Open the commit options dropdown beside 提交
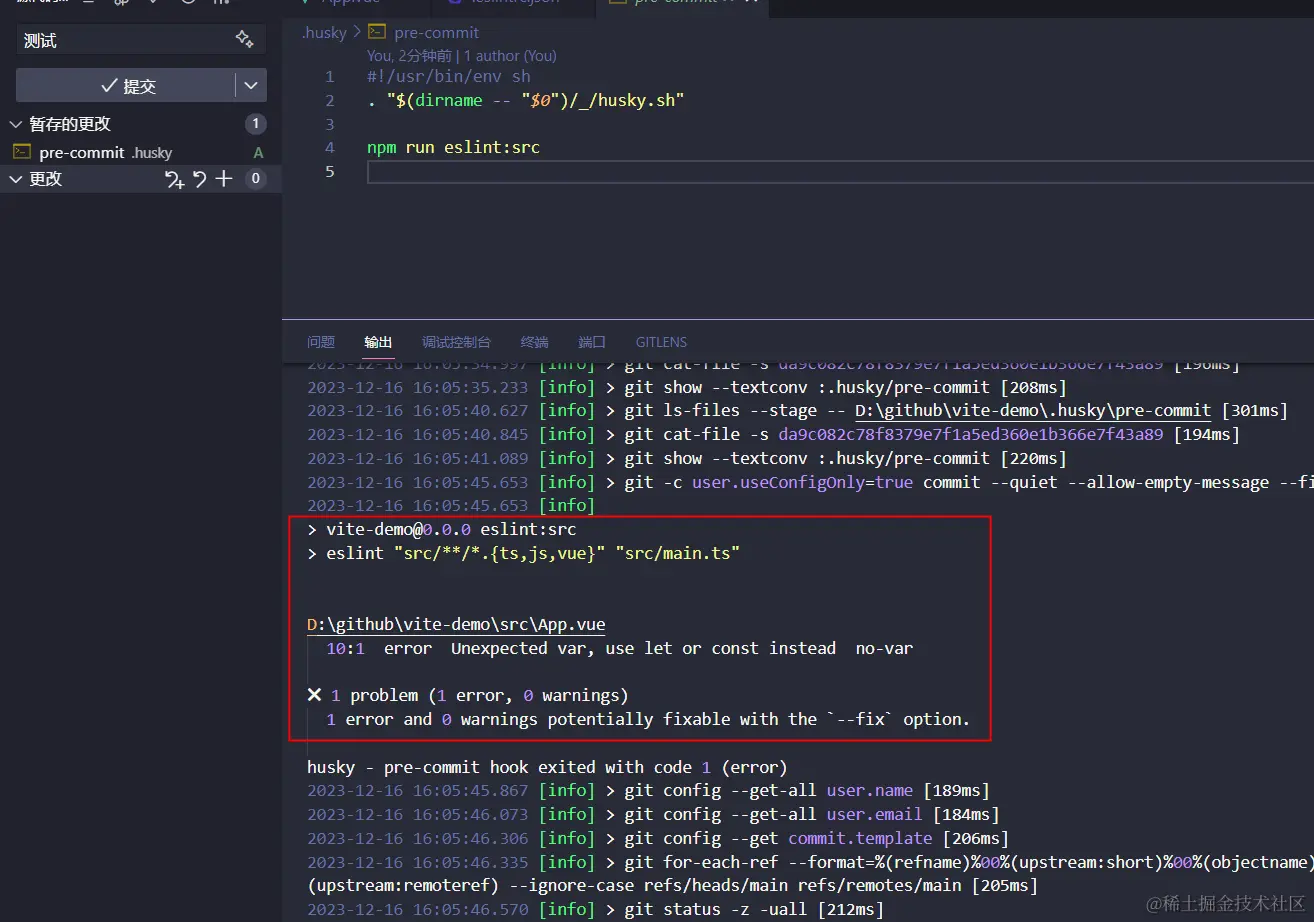 [251, 86]
